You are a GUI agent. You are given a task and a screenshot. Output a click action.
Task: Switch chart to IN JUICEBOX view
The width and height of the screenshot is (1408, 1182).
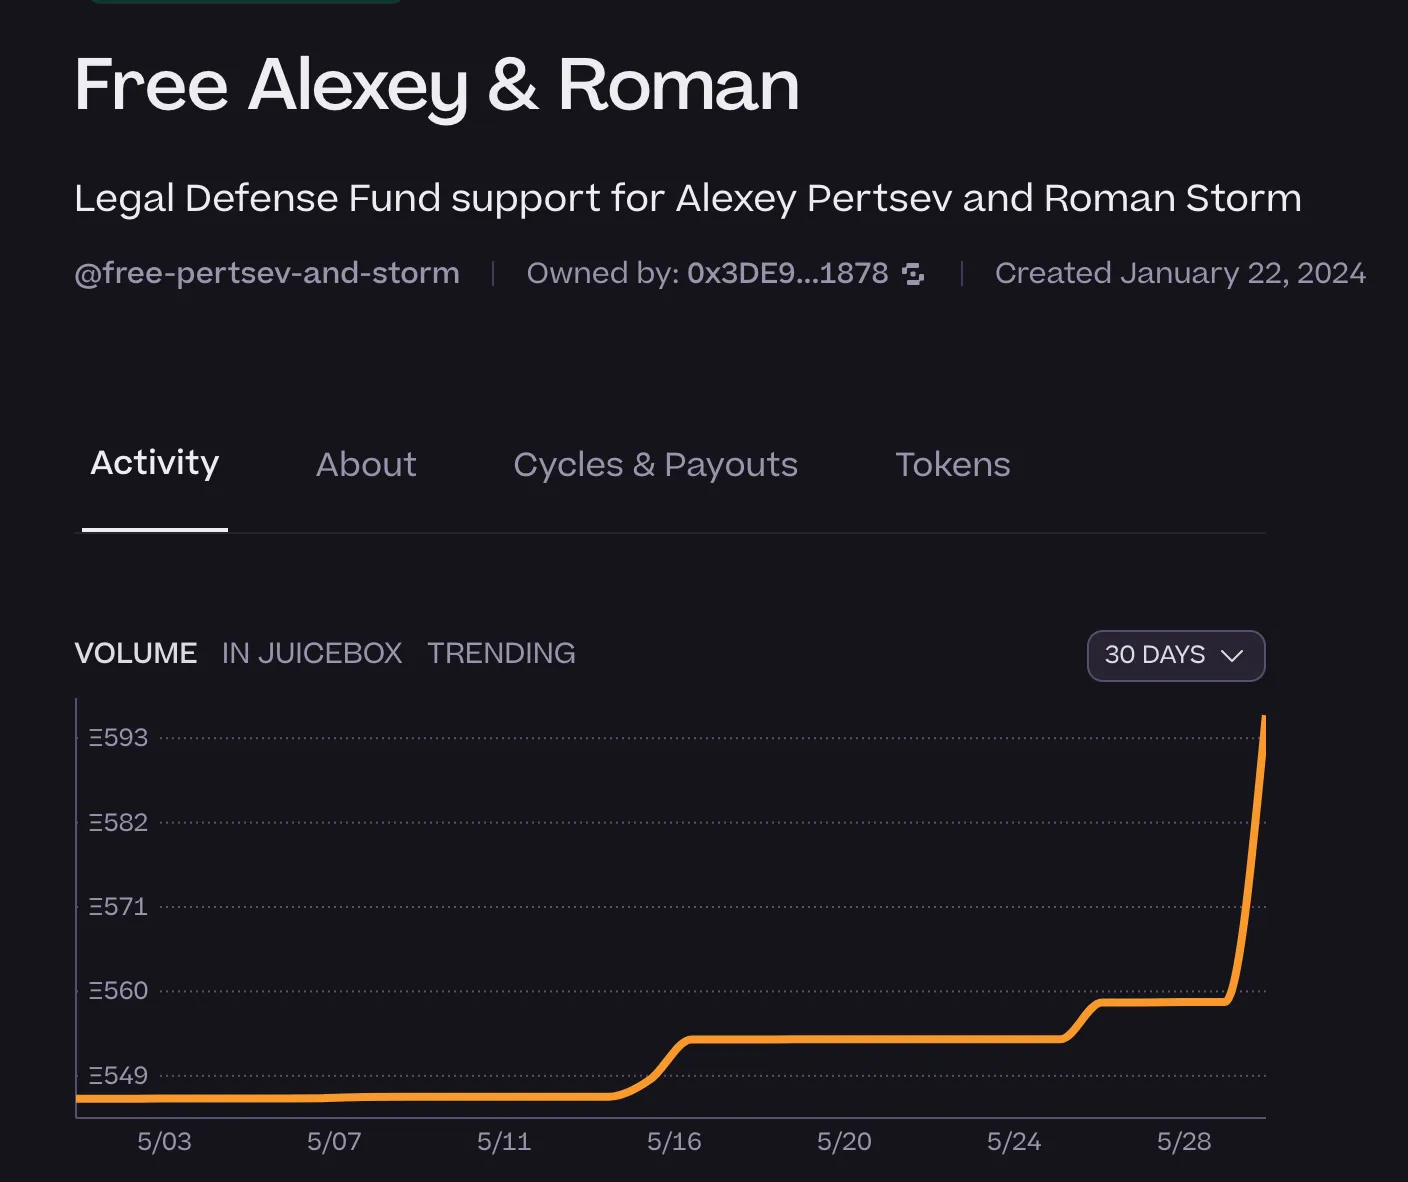(x=312, y=654)
